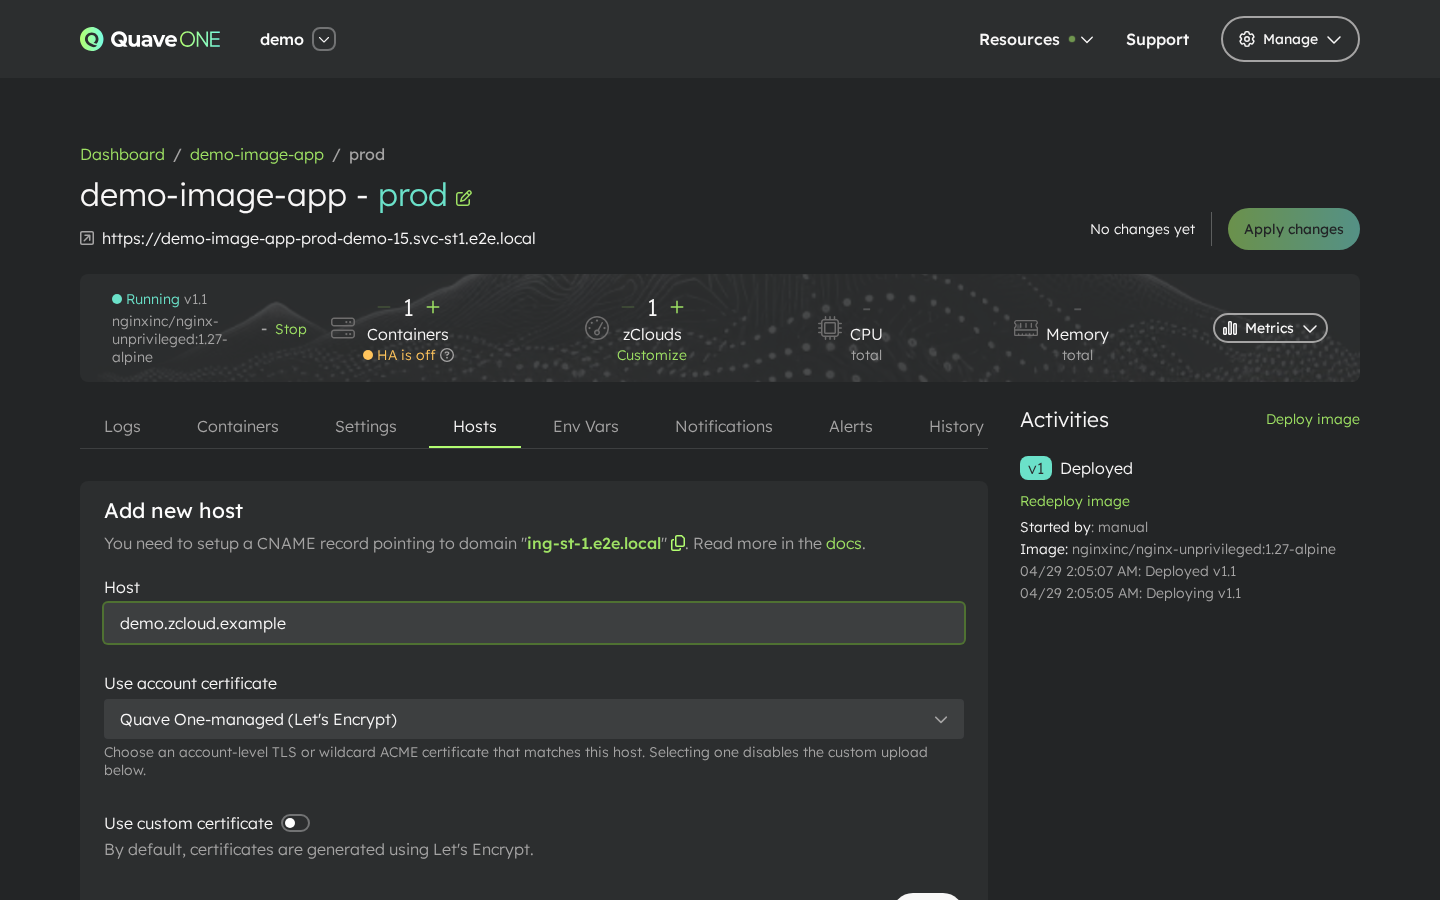This screenshot has width=1440, height=900.
Task: Open app URL using the external link icon
Action: 87,238
